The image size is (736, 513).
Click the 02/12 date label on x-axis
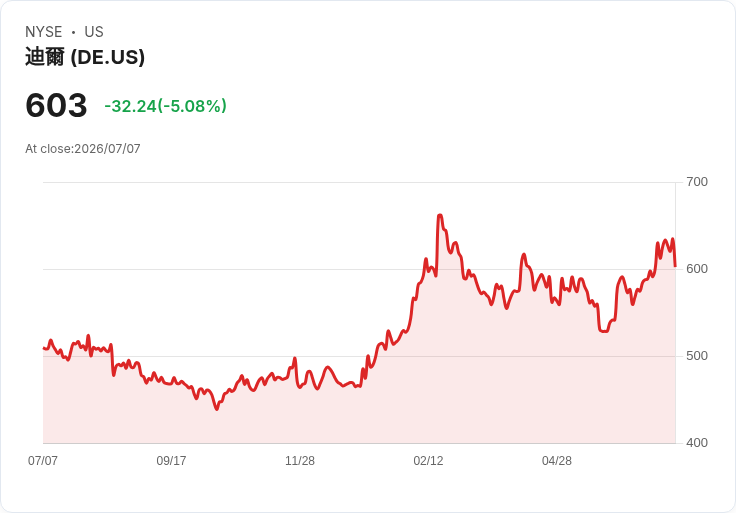[428, 461]
